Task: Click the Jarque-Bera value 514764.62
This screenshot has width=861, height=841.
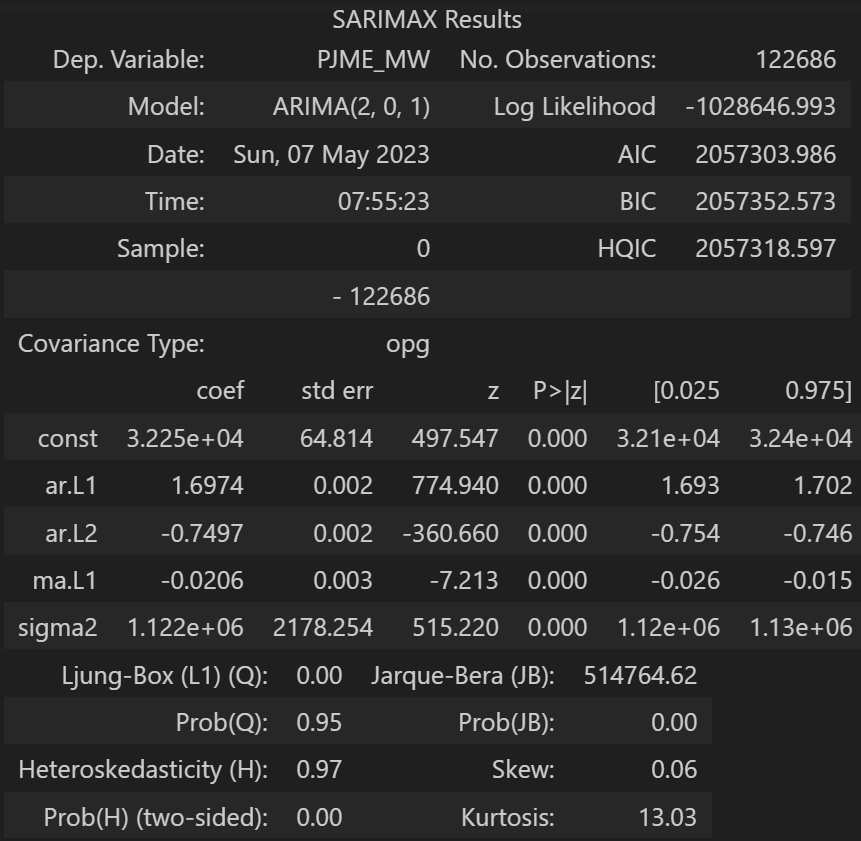Action: [x=640, y=675]
